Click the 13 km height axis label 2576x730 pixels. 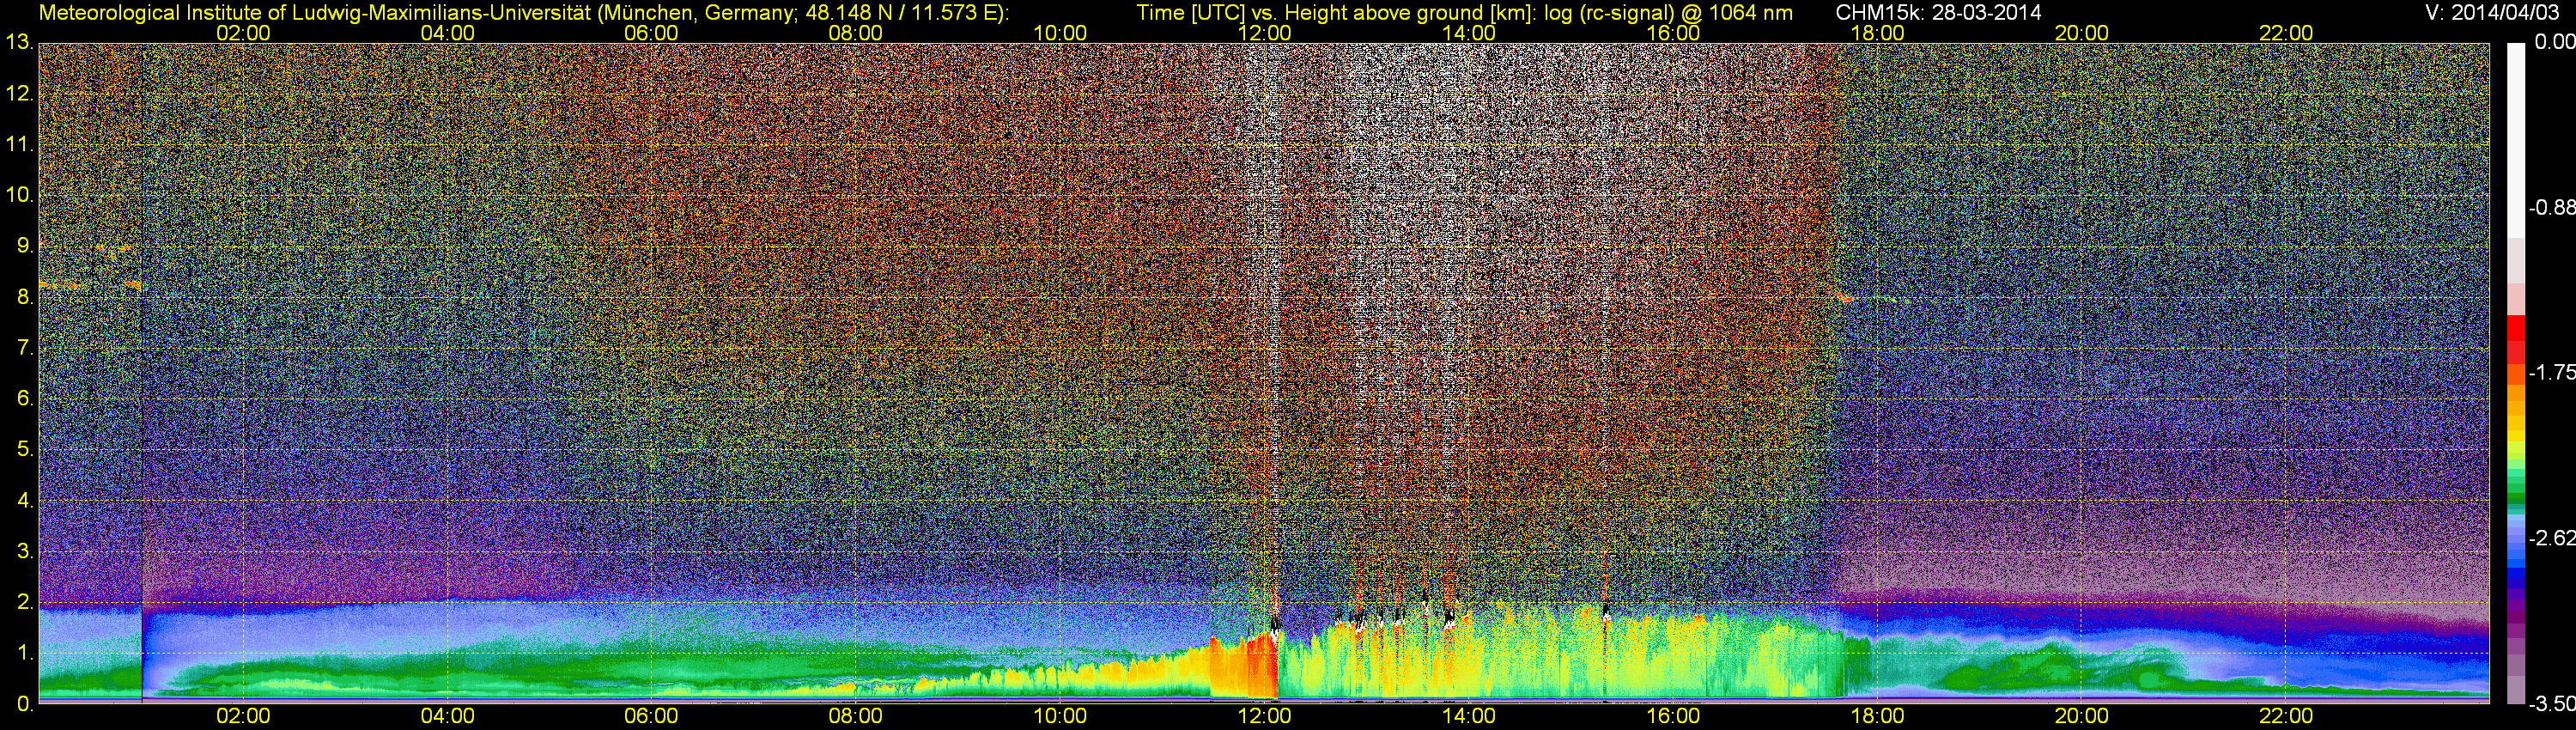19,43
